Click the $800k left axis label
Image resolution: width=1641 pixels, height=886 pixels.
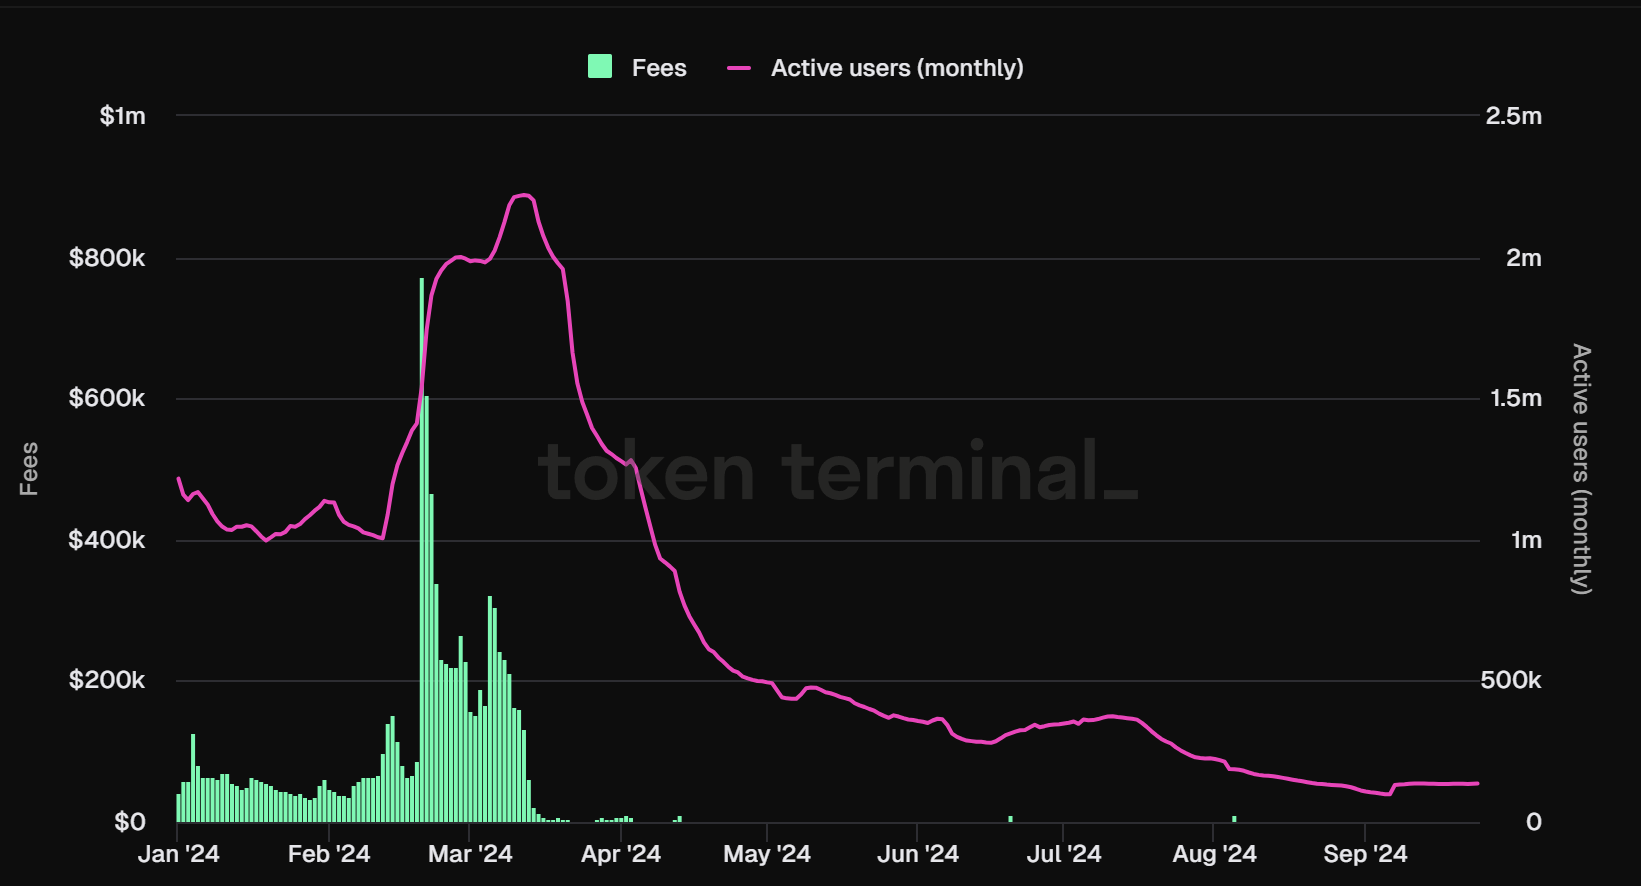click(x=107, y=258)
